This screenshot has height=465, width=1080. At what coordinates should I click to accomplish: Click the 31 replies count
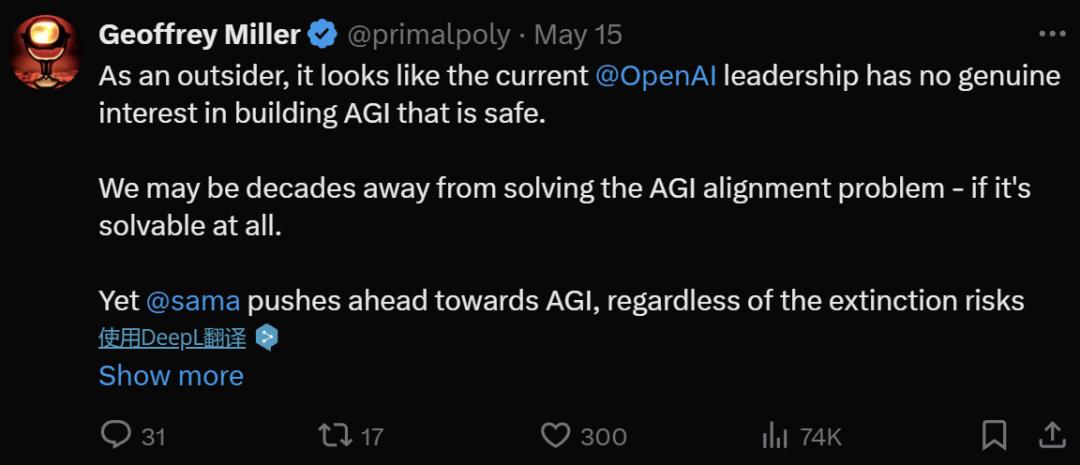pos(153,436)
